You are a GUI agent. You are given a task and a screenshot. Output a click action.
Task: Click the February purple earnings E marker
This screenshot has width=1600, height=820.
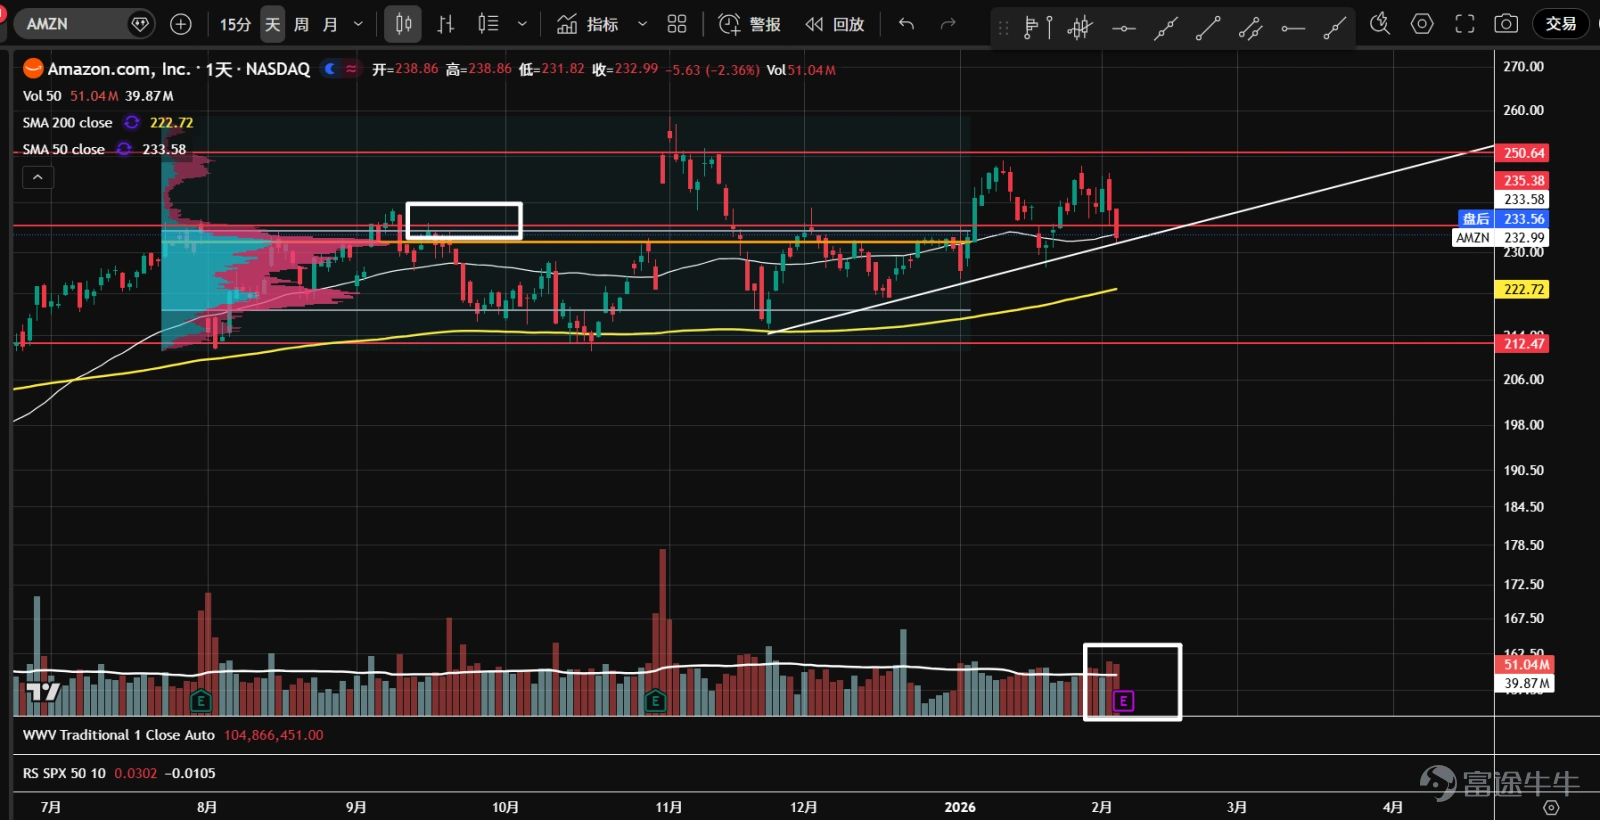tap(1123, 701)
